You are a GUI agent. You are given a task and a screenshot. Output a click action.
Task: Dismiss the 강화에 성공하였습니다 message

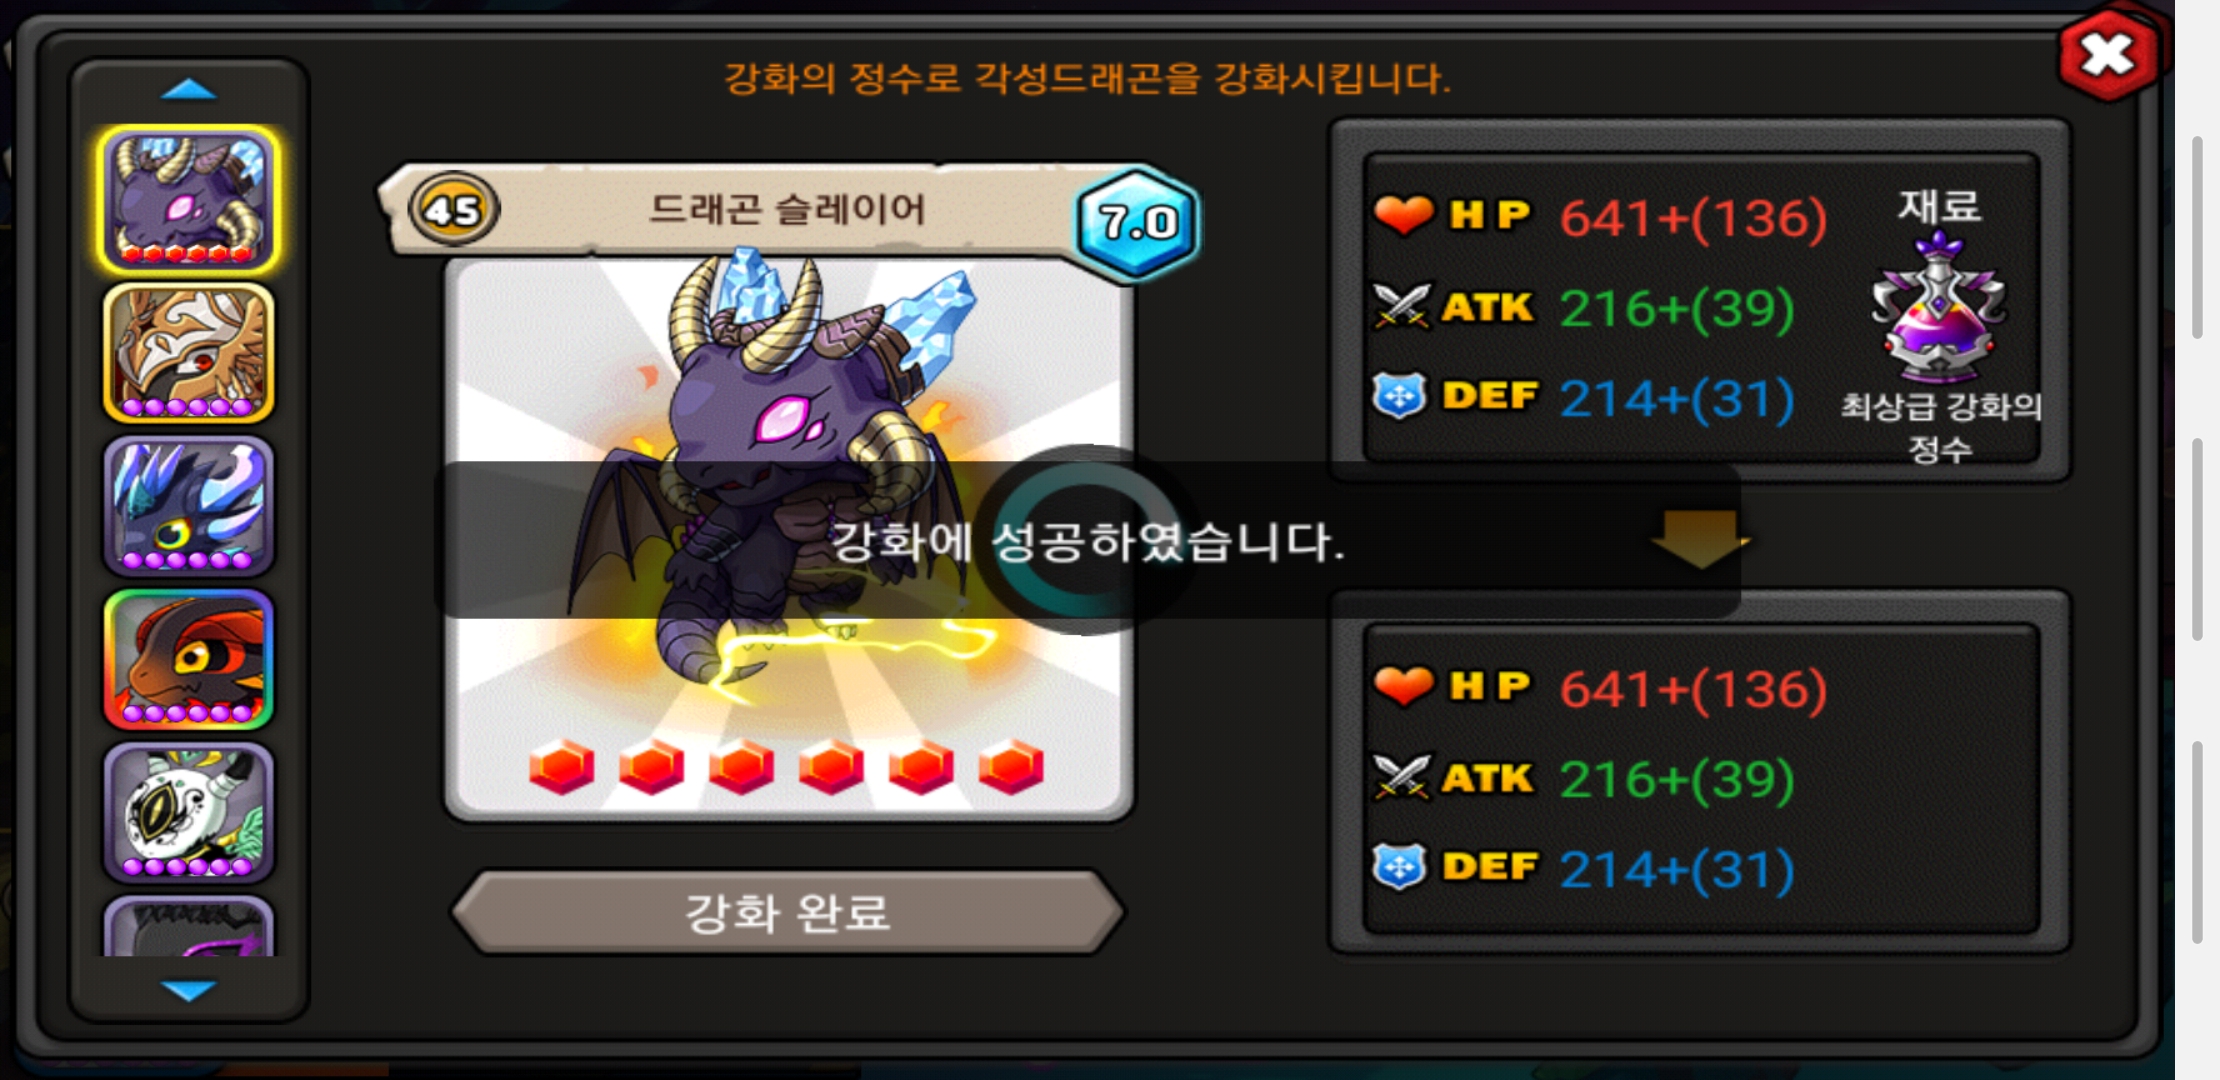[1087, 540]
